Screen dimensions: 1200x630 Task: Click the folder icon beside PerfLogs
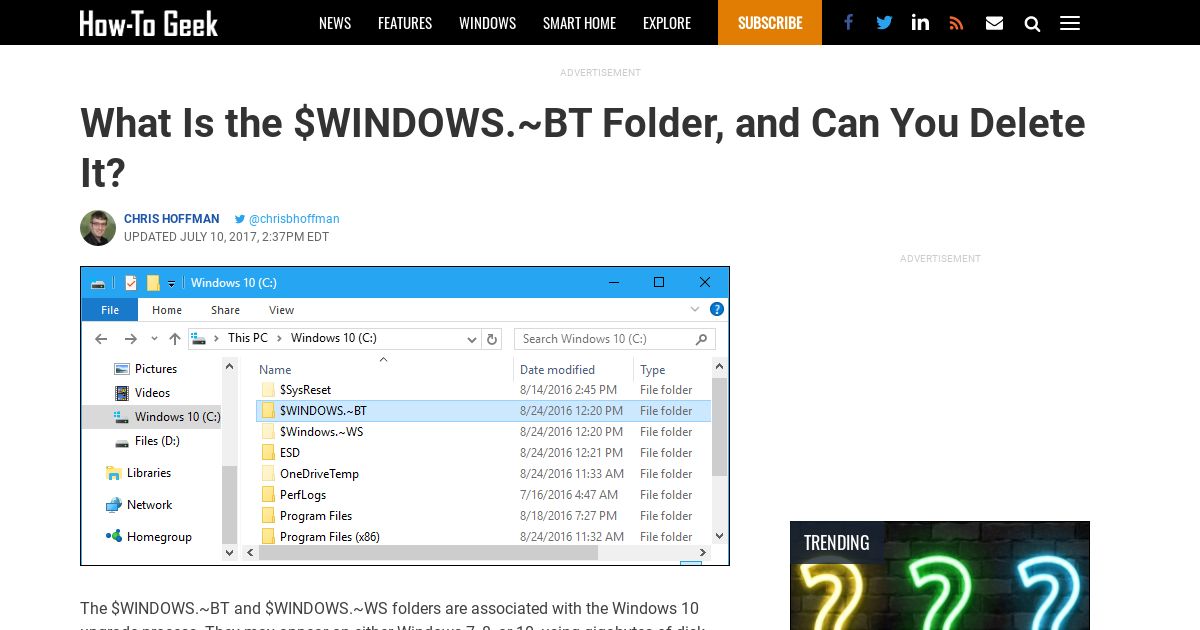(x=267, y=495)
